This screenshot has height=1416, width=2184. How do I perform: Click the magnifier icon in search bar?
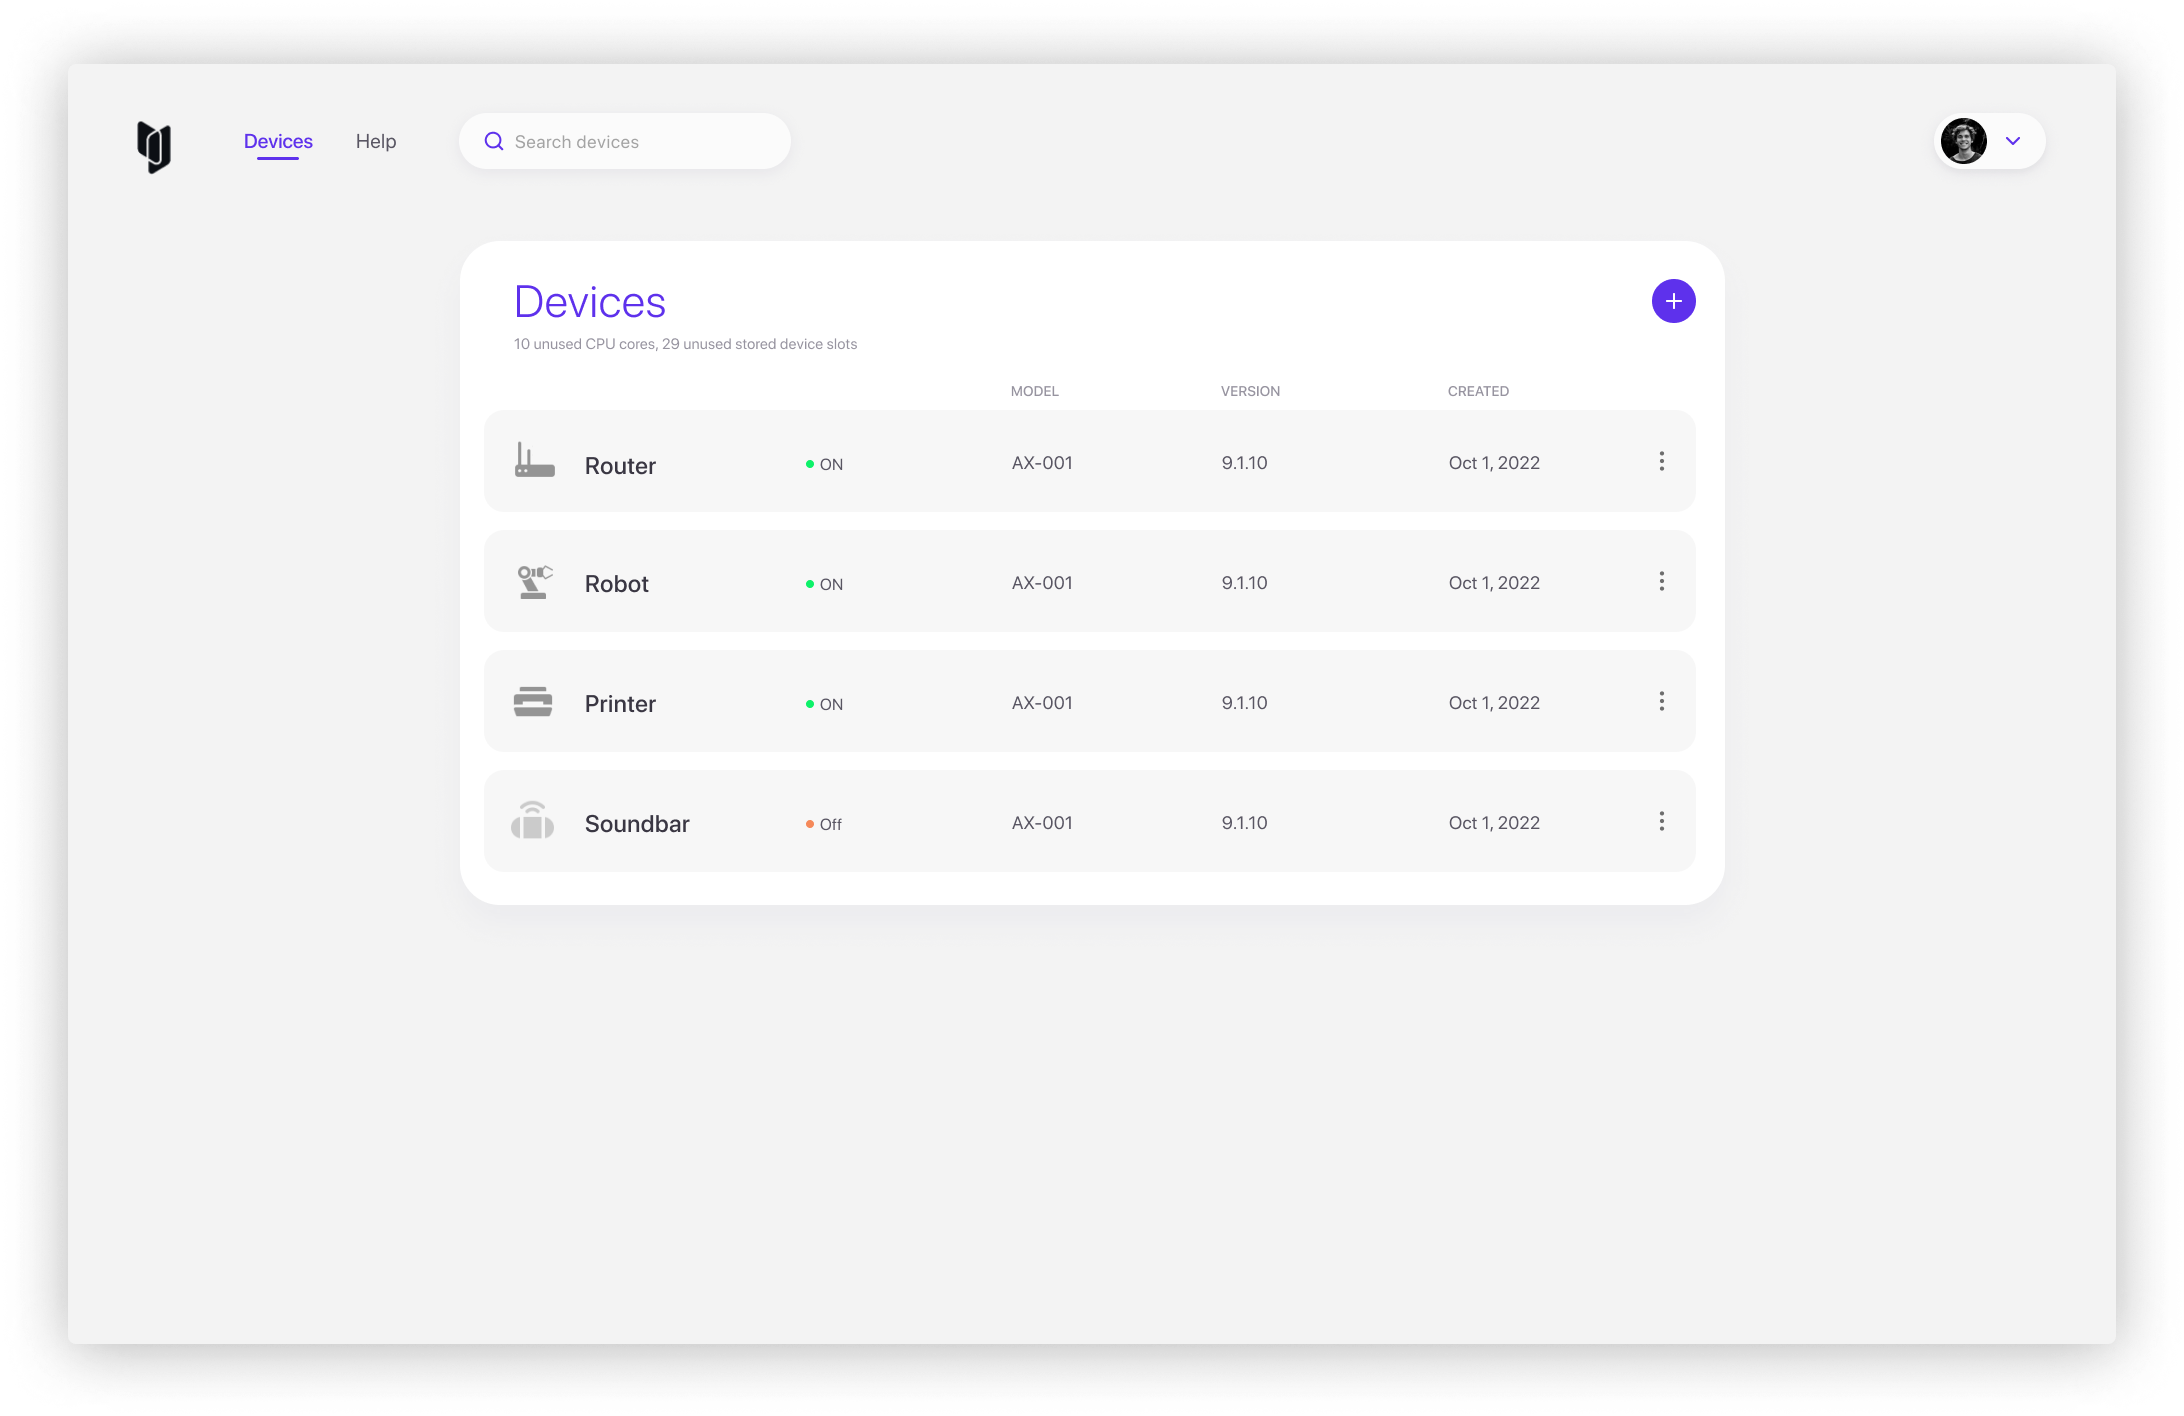[494, 141]
